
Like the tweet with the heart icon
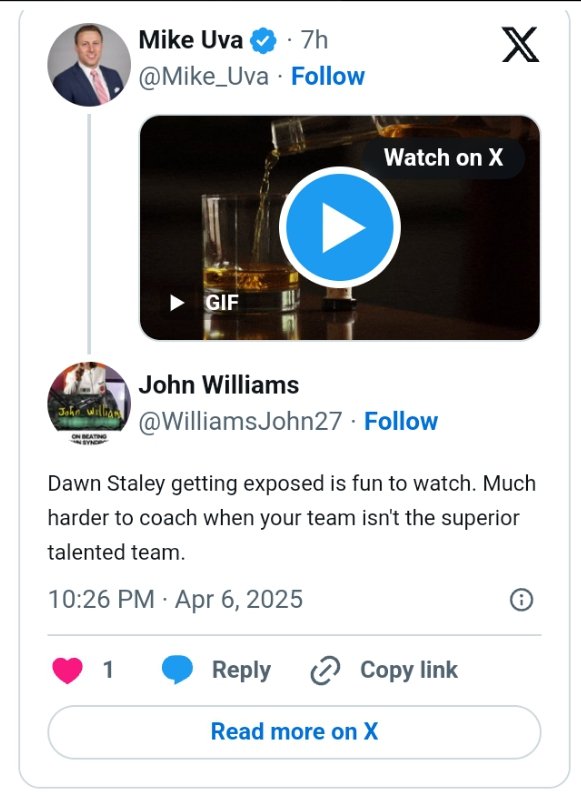pos(67,670)
